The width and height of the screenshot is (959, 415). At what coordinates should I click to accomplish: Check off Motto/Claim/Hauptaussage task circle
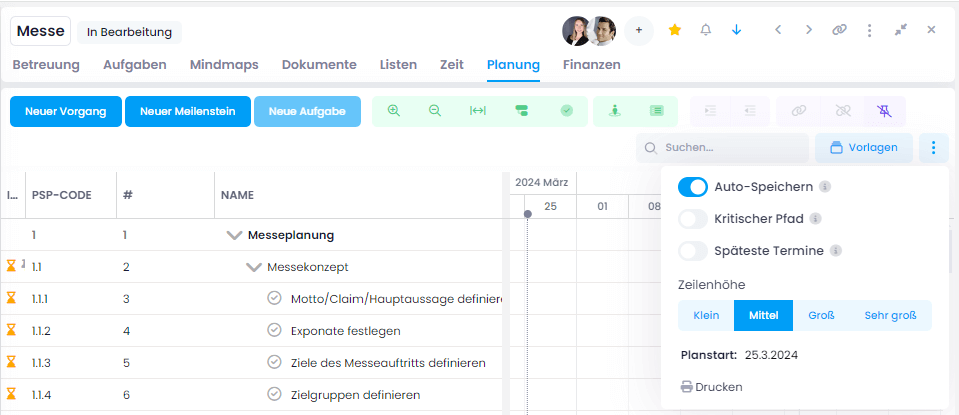point(274,298)
